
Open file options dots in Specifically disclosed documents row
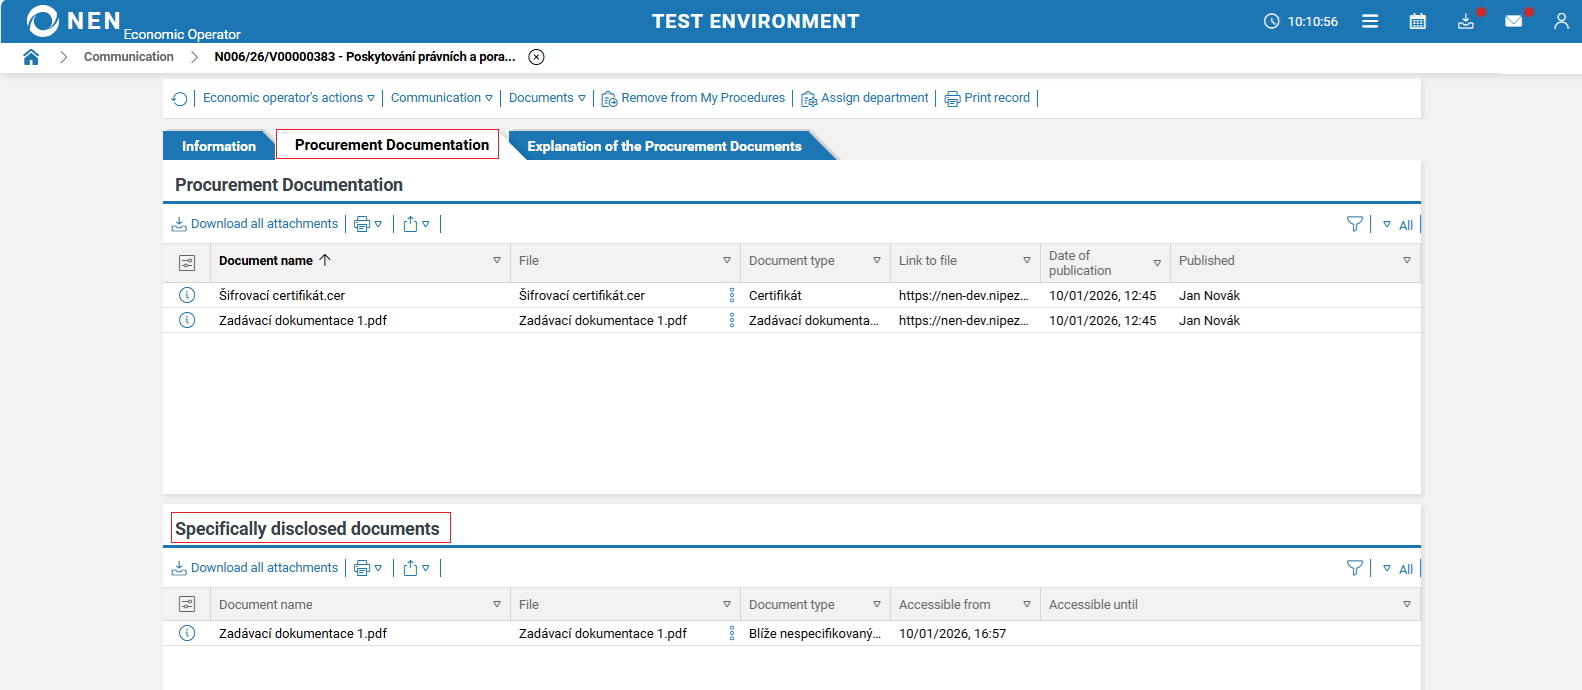[732, 633]
